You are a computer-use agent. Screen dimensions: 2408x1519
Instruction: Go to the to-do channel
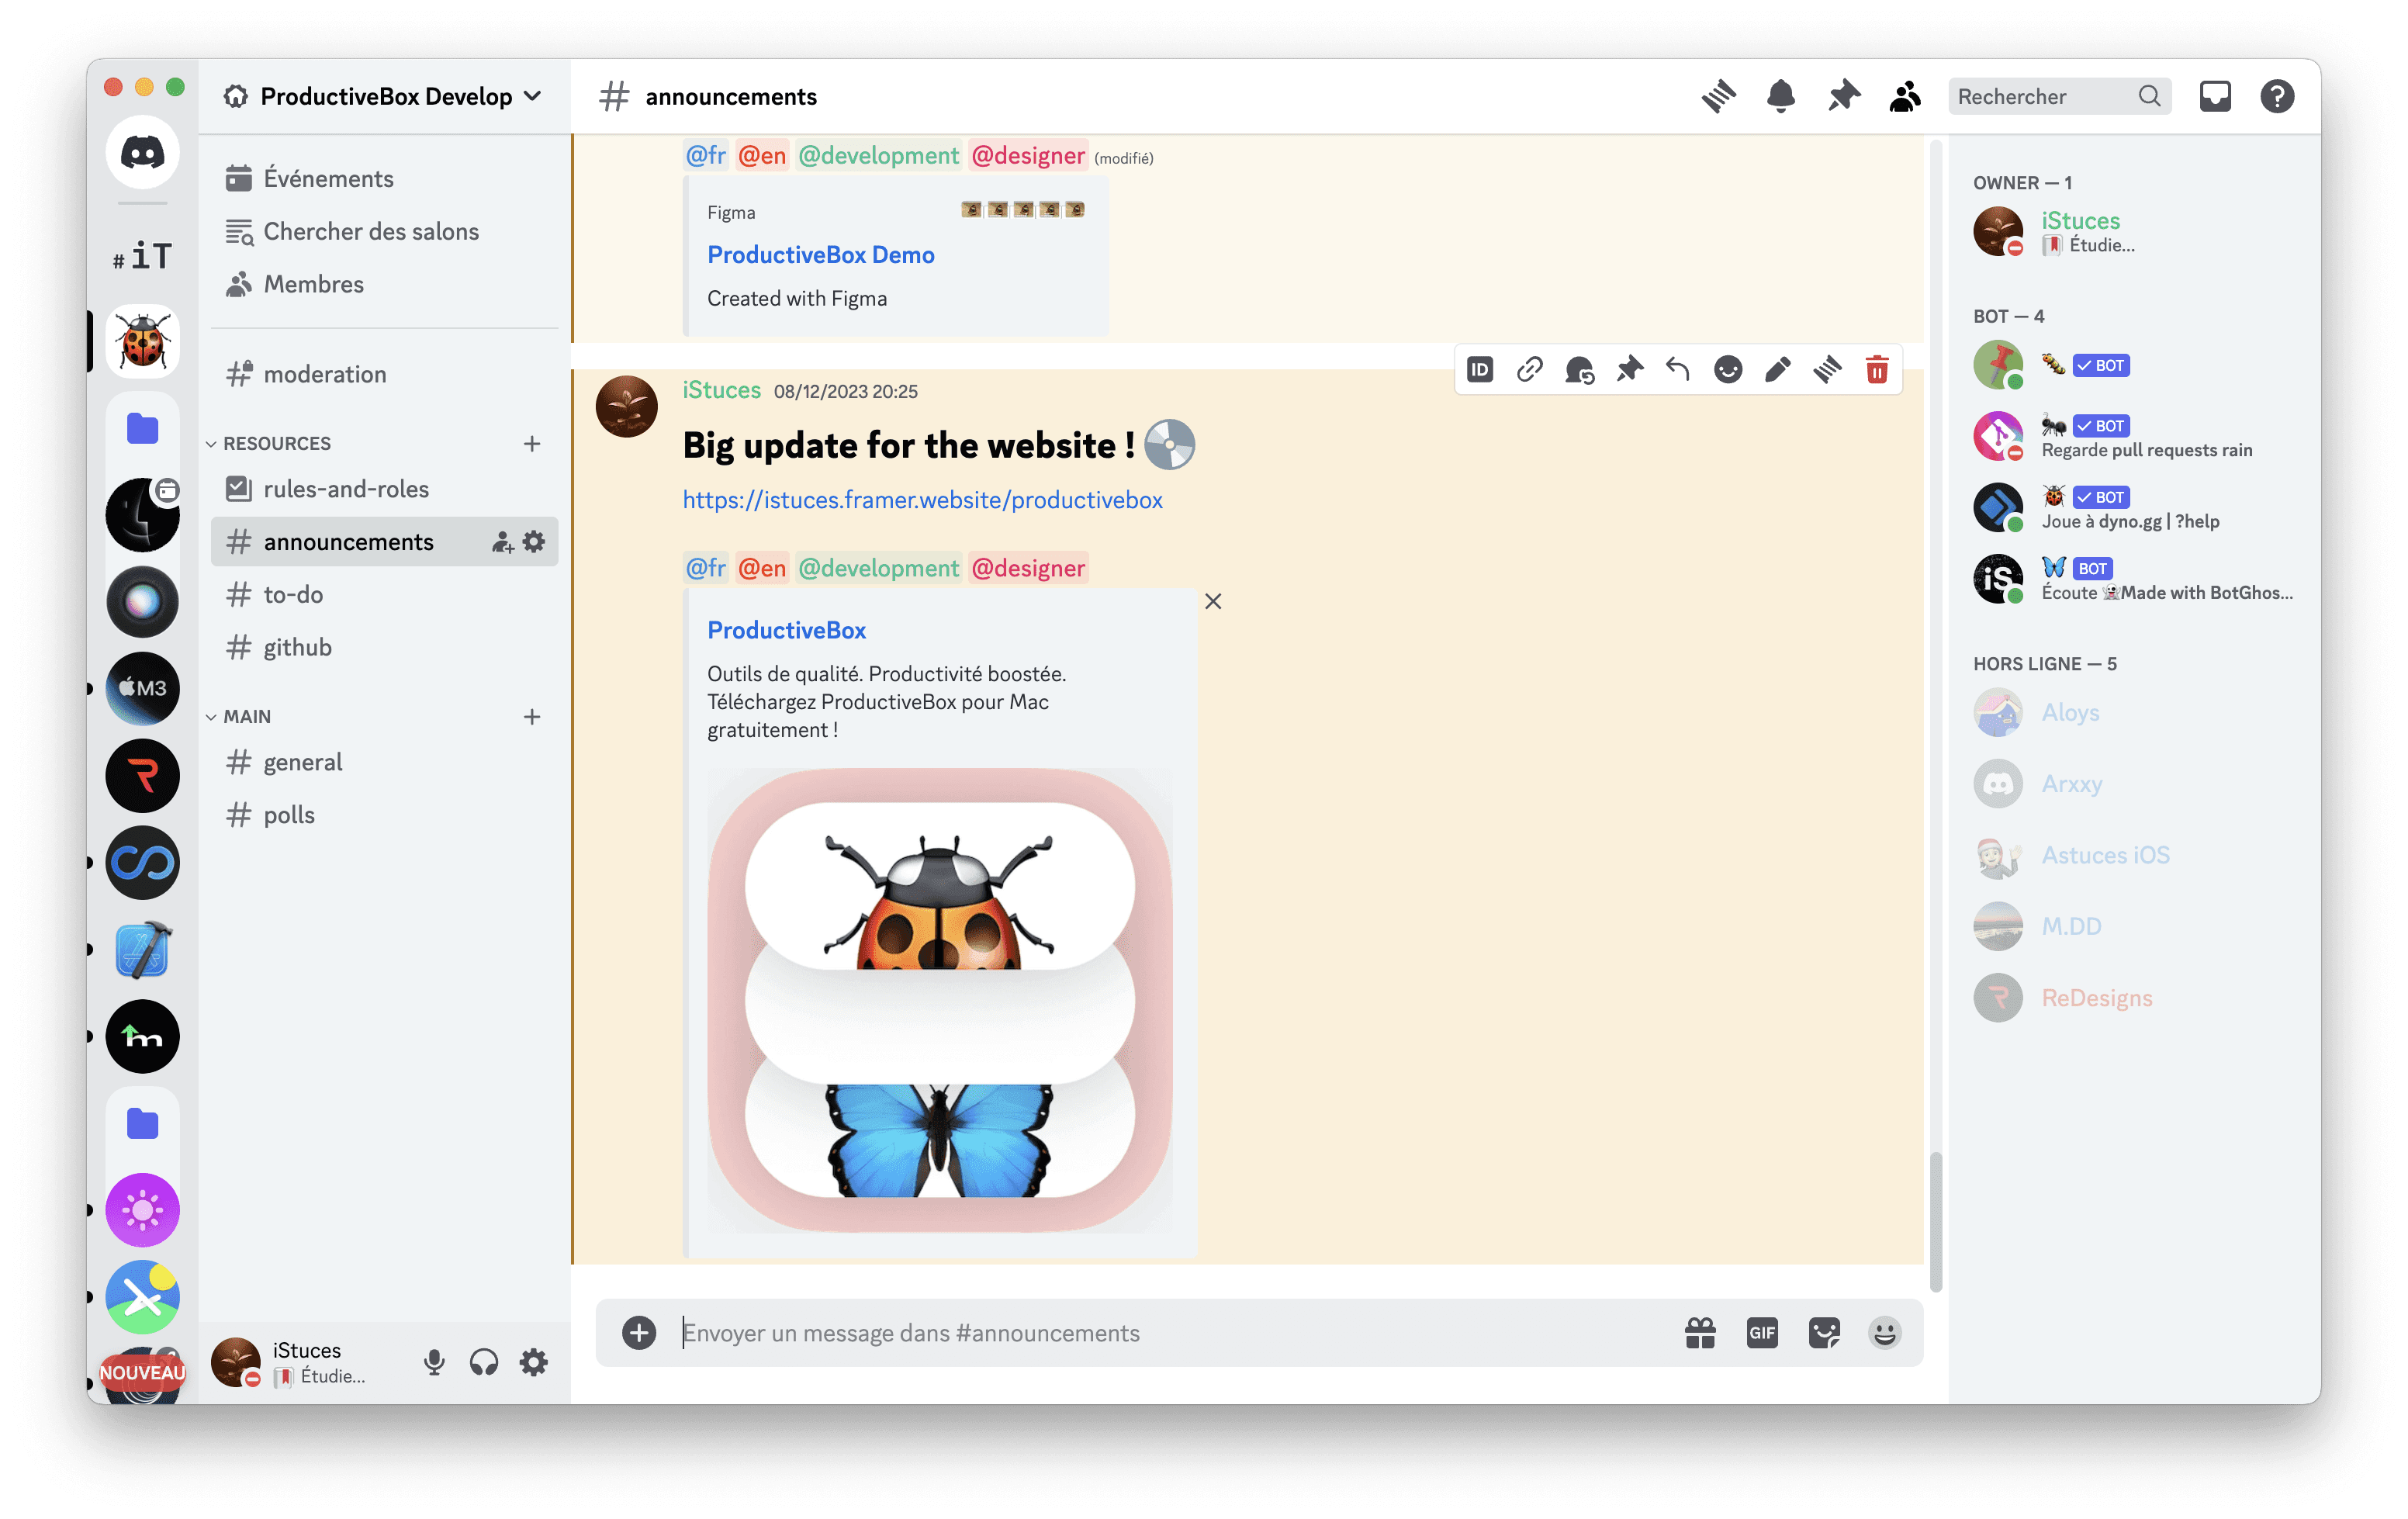pos(384,595)
